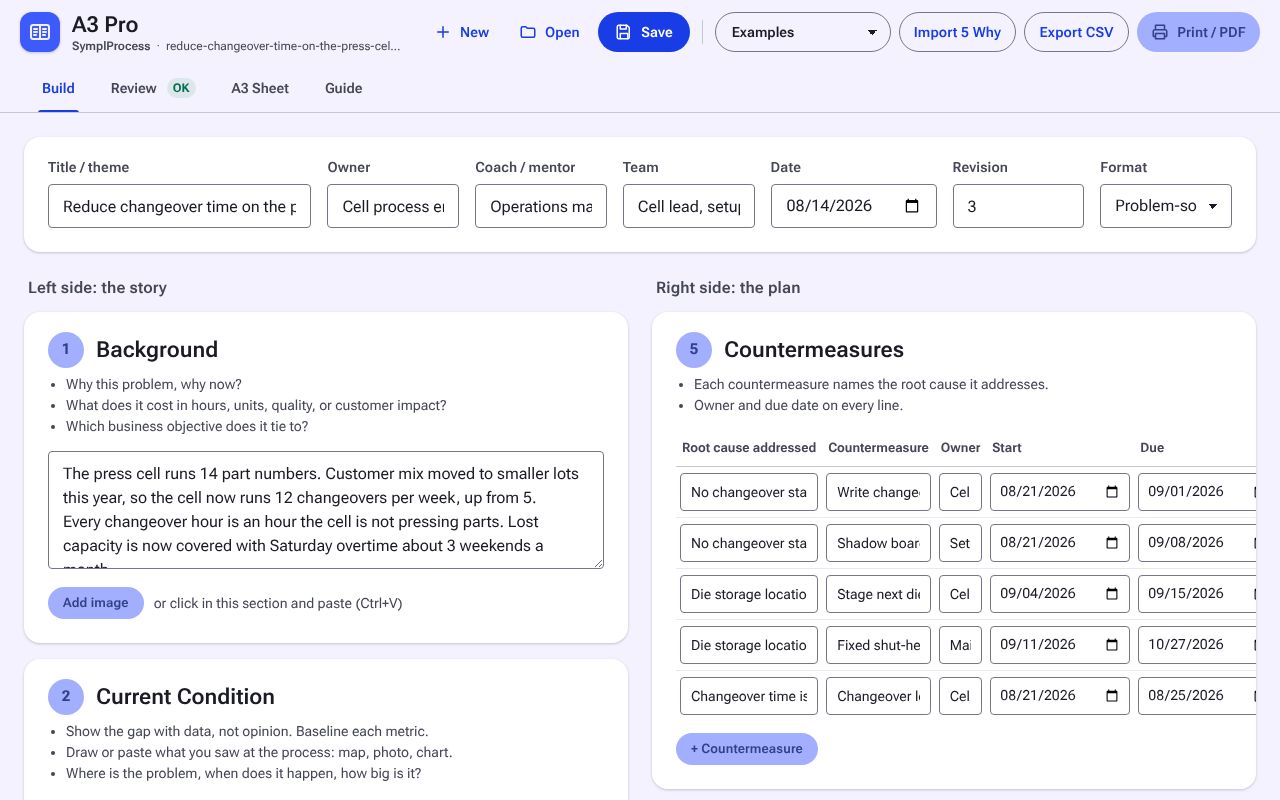The height and width of the screenshot is (800, 1280).
Task: Click the "Changeover time is" root cause cell
Action: pos(749,696)
